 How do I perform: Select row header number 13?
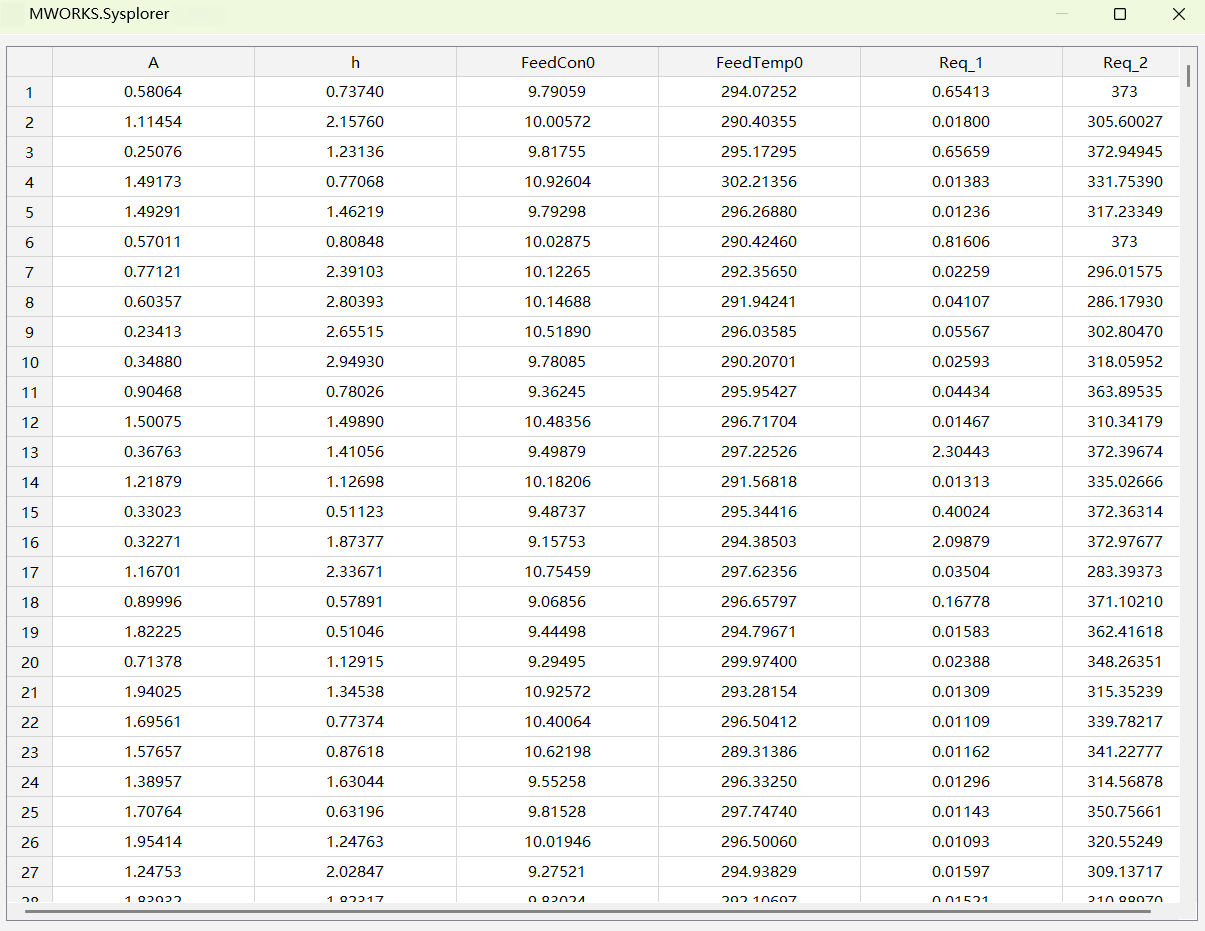coord(29,452)
